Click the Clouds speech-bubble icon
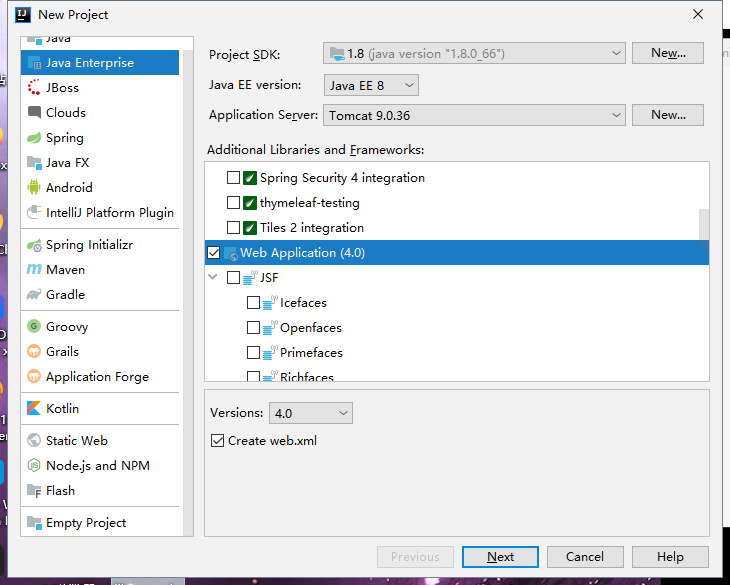730x585 pixels. [x=34, y=113]
